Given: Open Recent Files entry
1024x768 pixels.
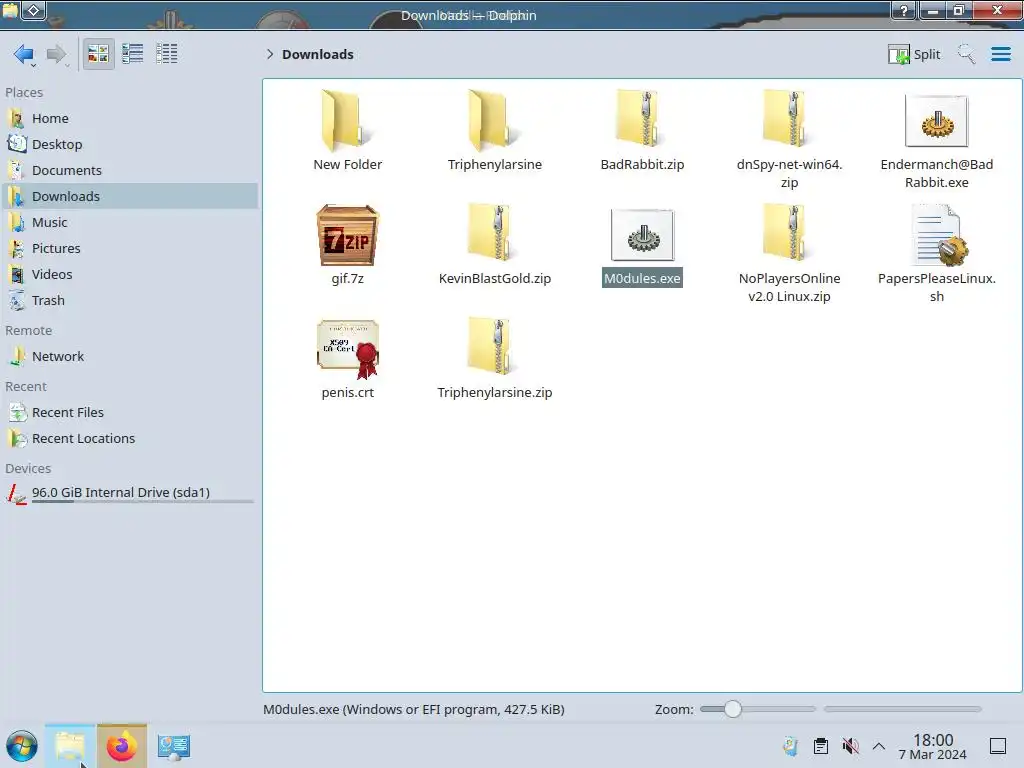Looking at the screenshot, I should pos(131,413).
